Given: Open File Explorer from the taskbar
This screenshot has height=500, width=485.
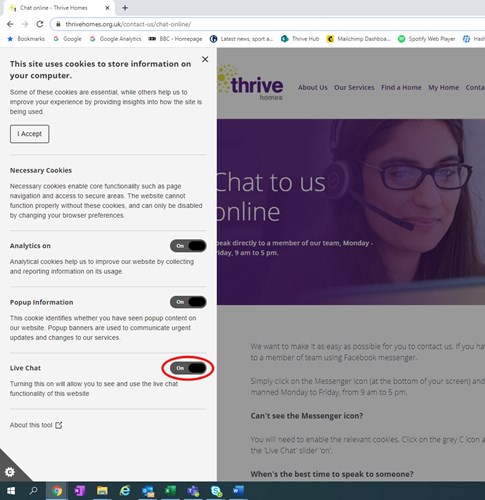Looking at the screenshot, I should [x=102, y=491].
